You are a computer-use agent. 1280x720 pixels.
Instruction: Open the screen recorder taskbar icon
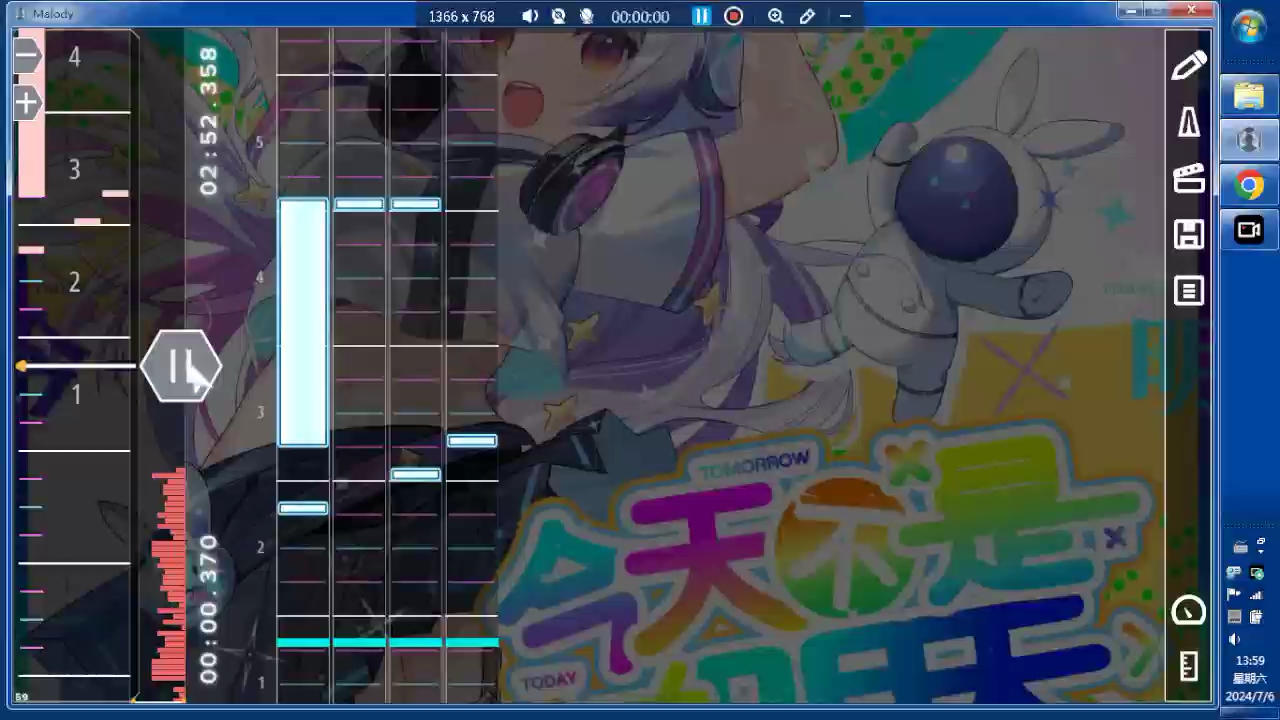1249,230
